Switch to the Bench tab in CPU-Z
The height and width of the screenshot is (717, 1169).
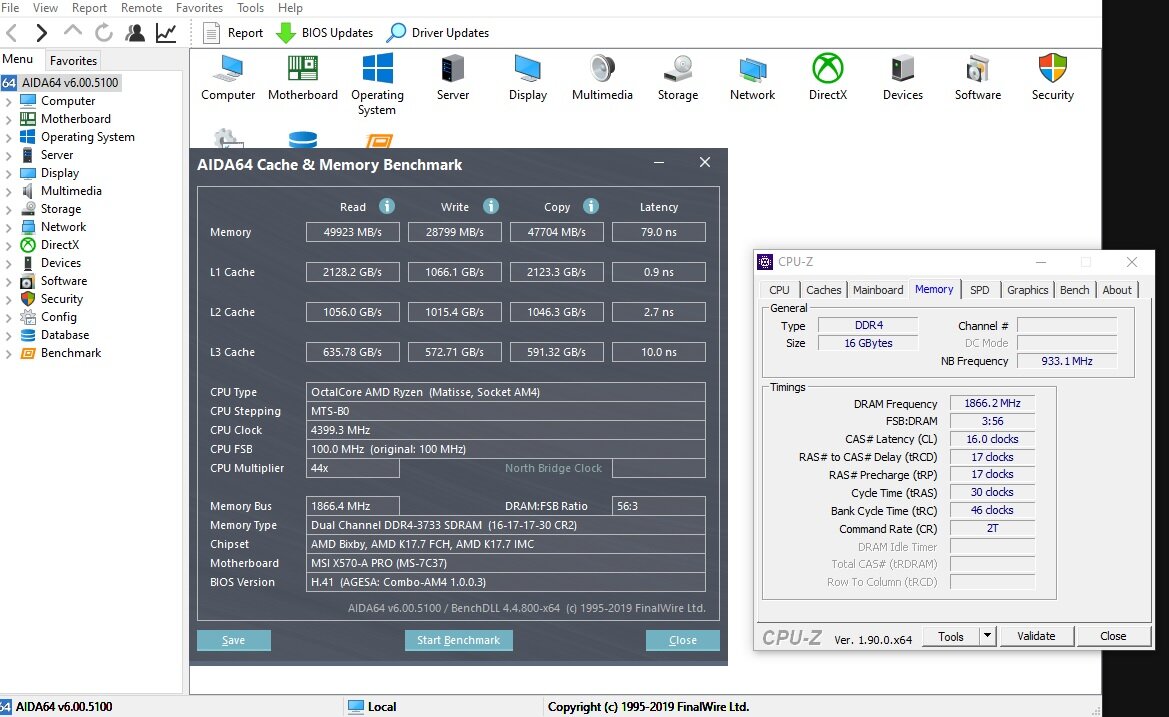click(x=1074, y=290)
